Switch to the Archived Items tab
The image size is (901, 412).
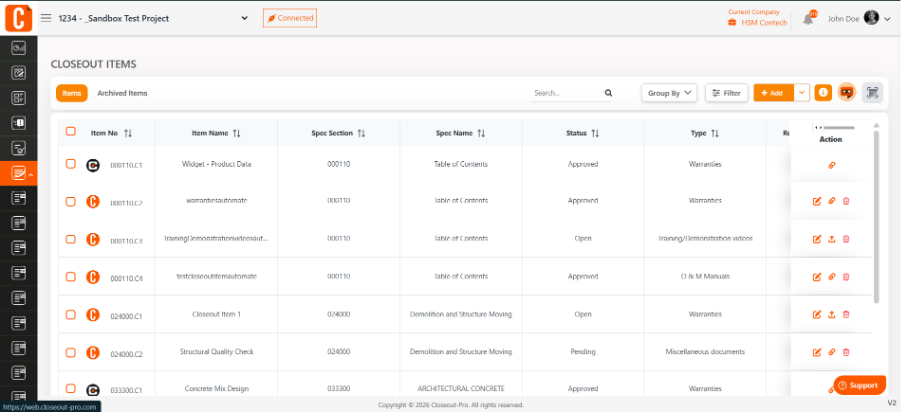tap(122, 93)
